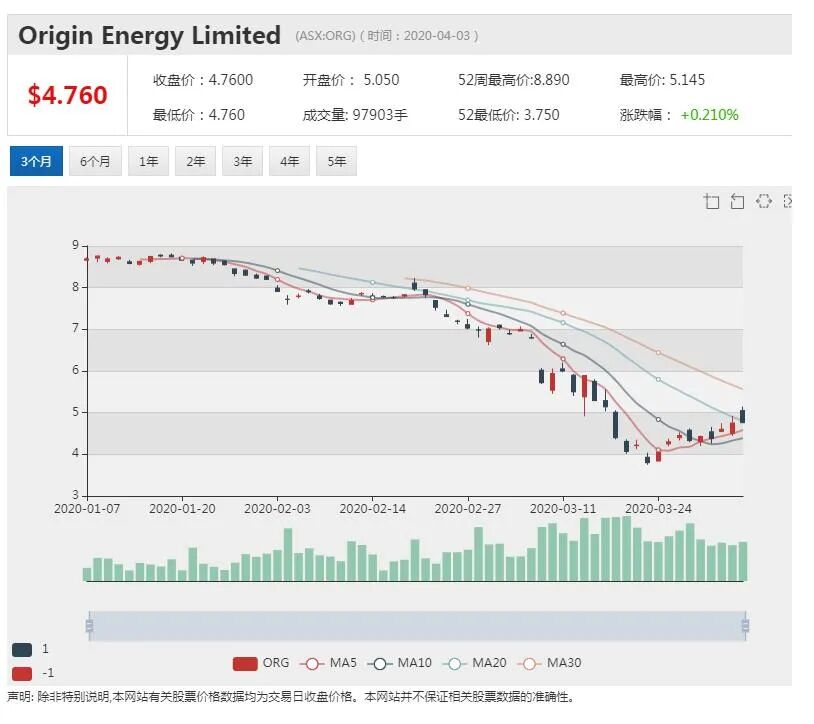Toggle the MA10 line legend entry

pyautogui.click(x=400, y=663)
